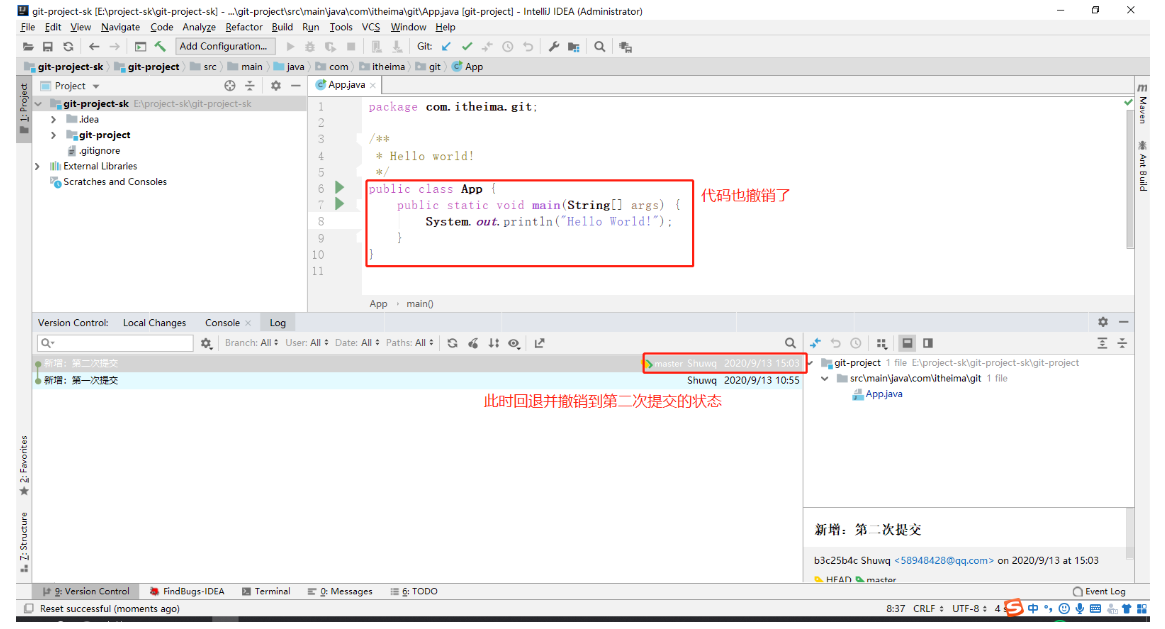Open Branch filter dropdown

click(251, 343)
